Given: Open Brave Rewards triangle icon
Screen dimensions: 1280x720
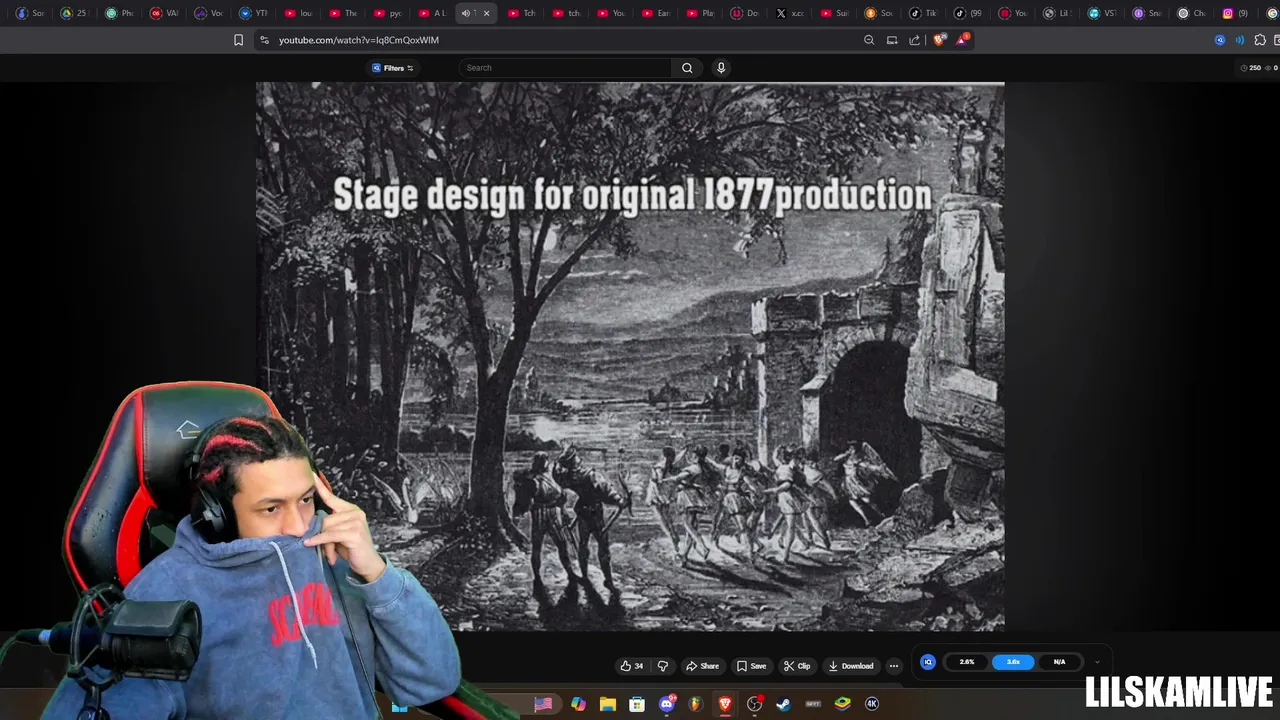Looking at the screenshot, I should click(x=962, y=40).
